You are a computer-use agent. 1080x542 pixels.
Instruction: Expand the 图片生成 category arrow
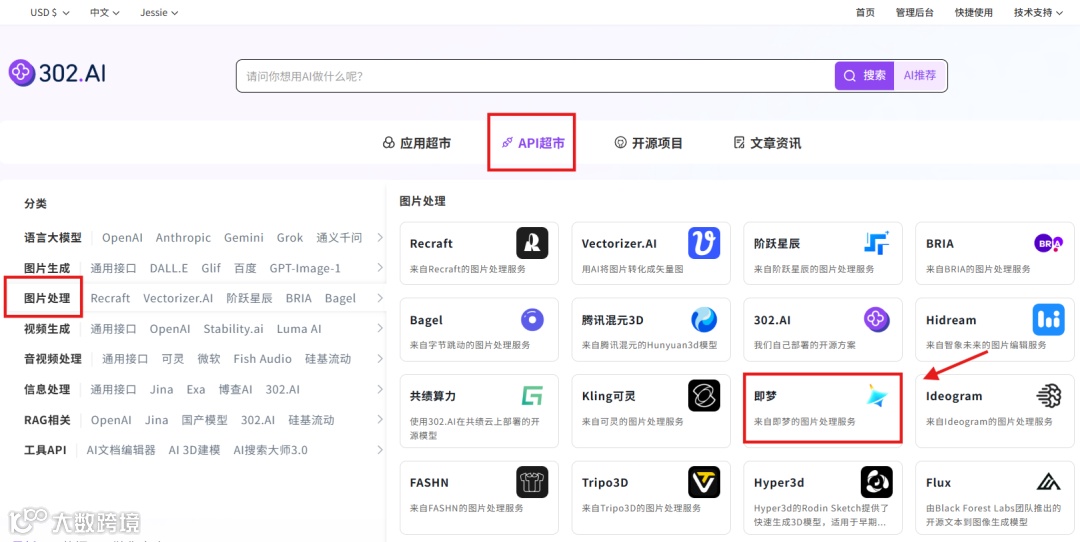point(380,268)
